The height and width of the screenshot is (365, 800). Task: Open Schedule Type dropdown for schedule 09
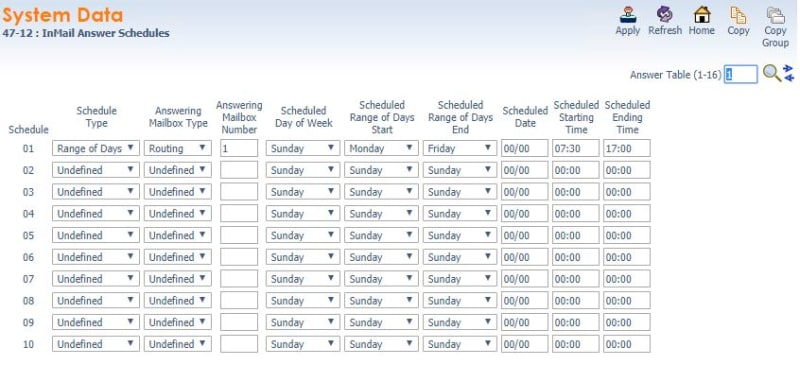(x=95, y=322)
